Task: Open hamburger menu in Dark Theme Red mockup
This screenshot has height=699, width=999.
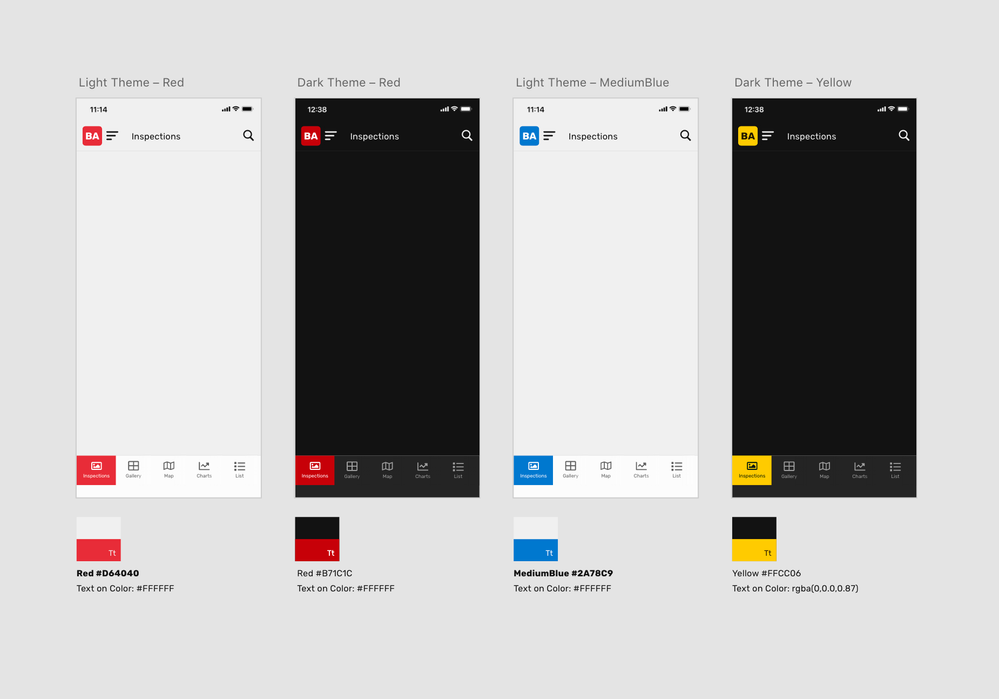Action: click(331, 136)
